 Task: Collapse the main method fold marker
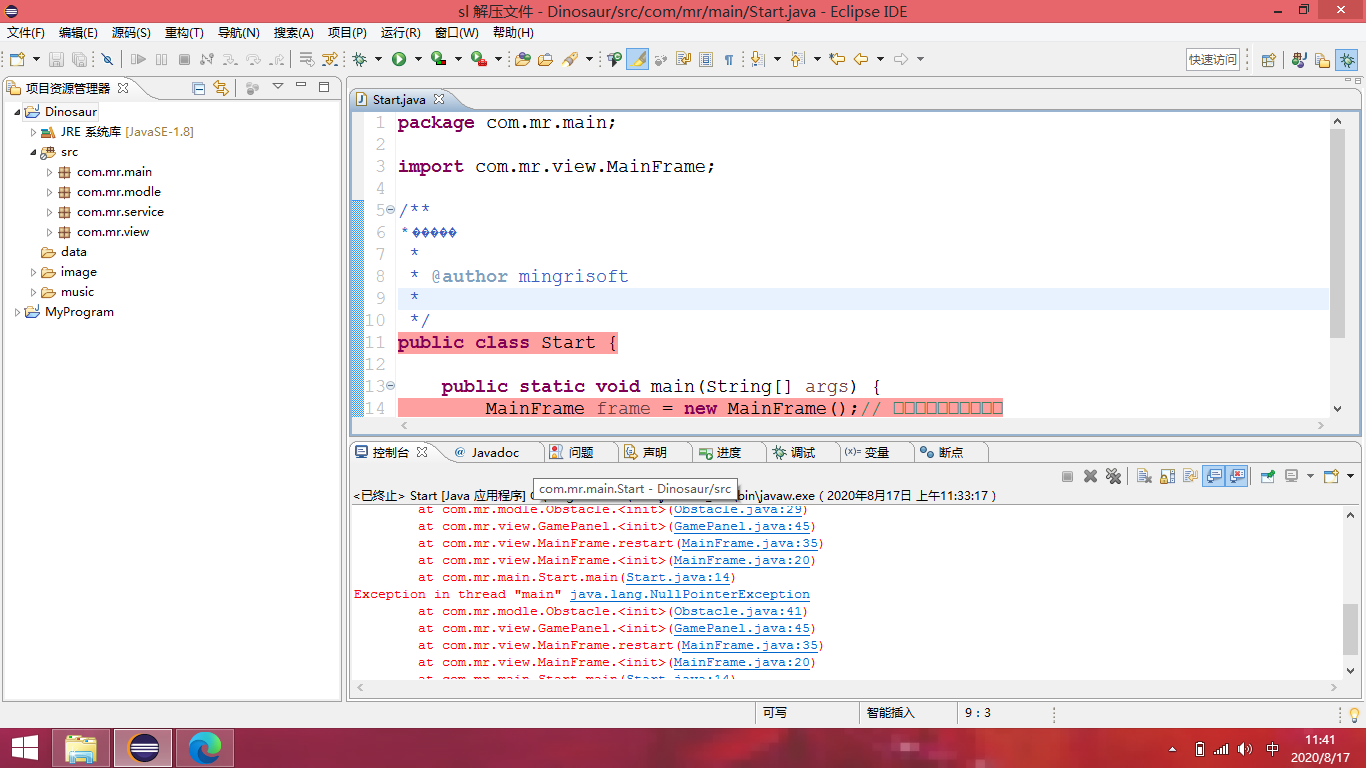click(390, 386)
